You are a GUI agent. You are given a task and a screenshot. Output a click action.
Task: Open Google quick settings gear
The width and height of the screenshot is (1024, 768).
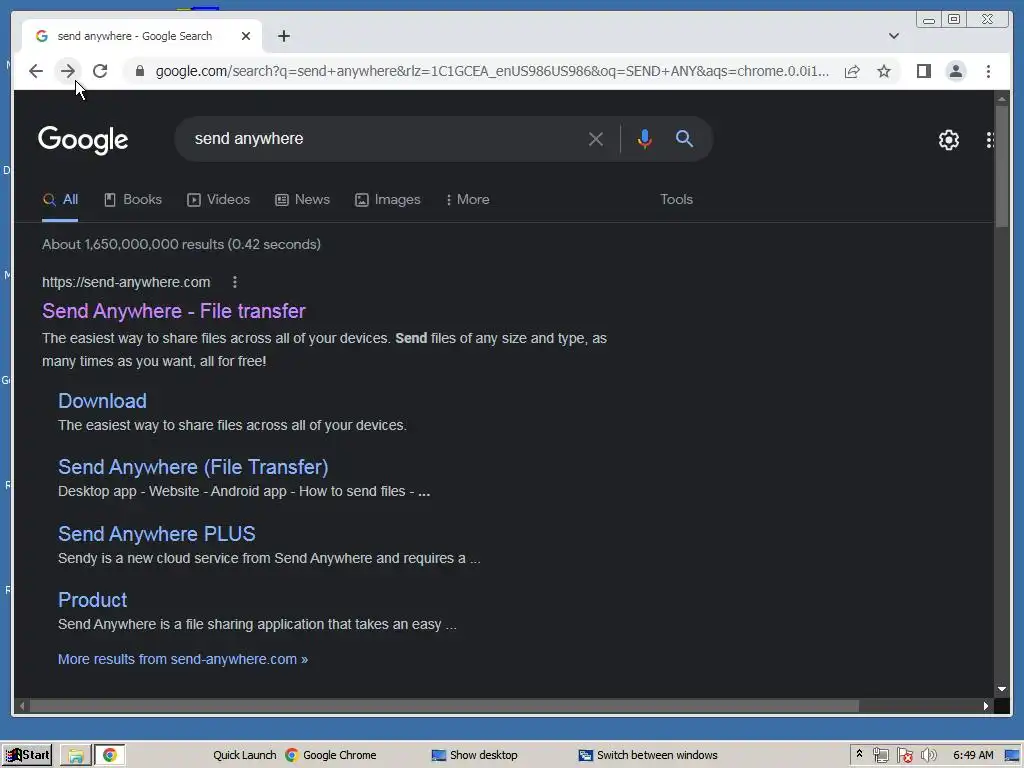(949, 140)
